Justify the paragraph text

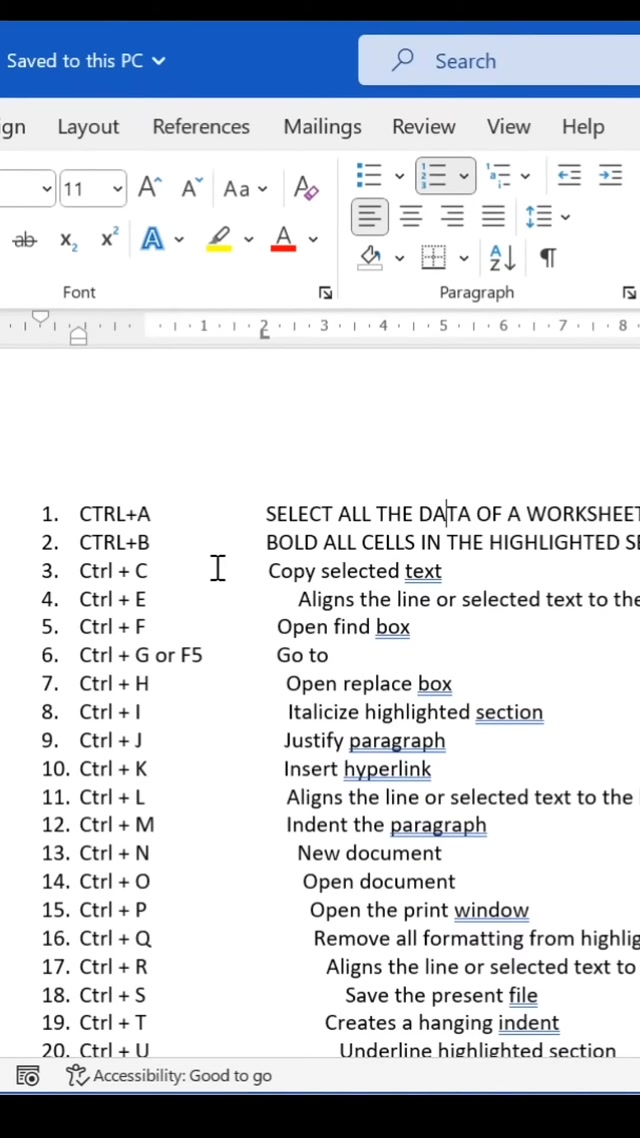tap(493, 216)
